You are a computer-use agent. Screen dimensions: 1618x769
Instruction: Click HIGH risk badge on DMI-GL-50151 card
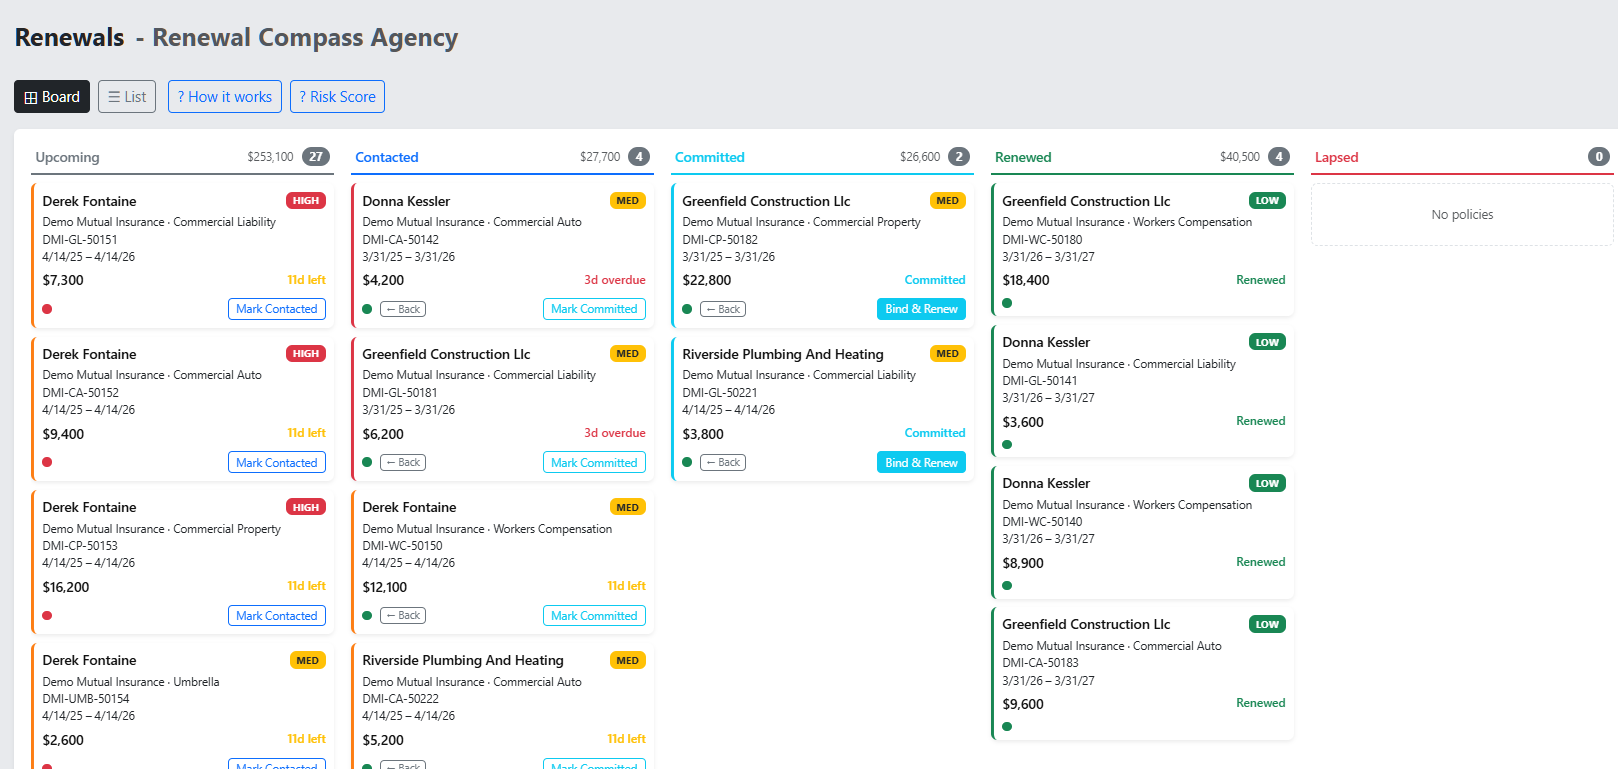coord(306,201)
